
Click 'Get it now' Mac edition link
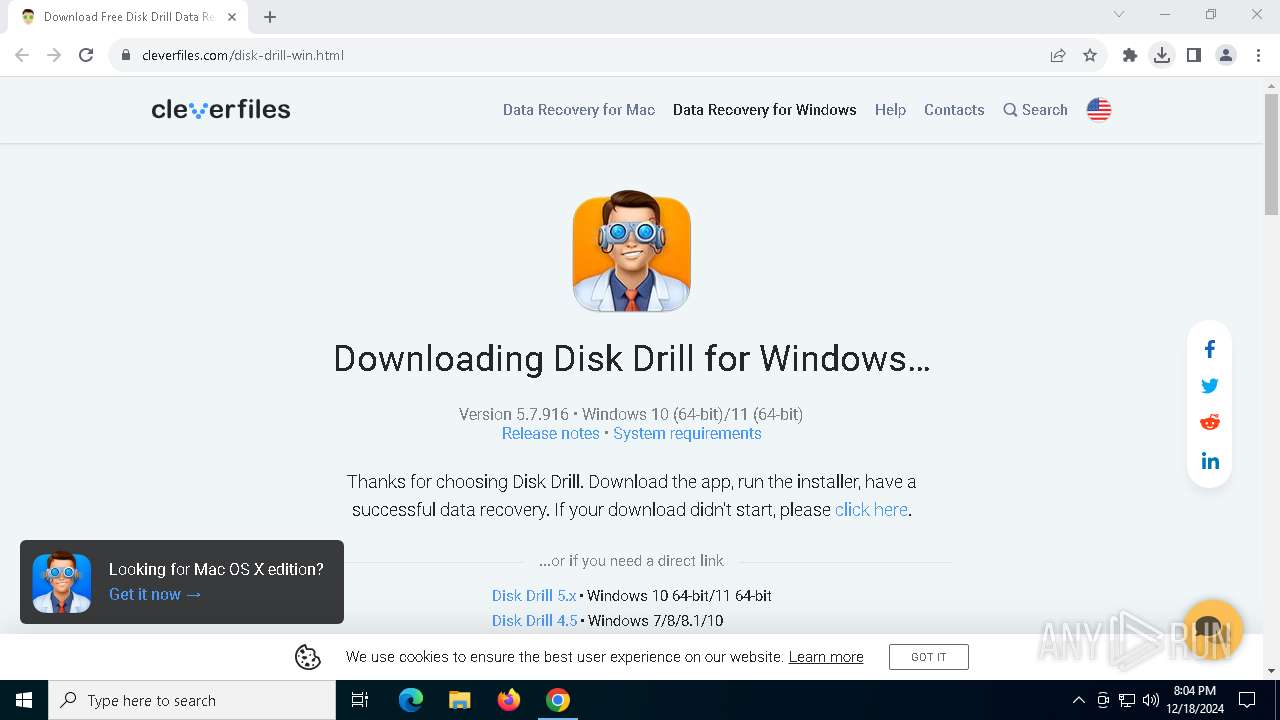155,594
